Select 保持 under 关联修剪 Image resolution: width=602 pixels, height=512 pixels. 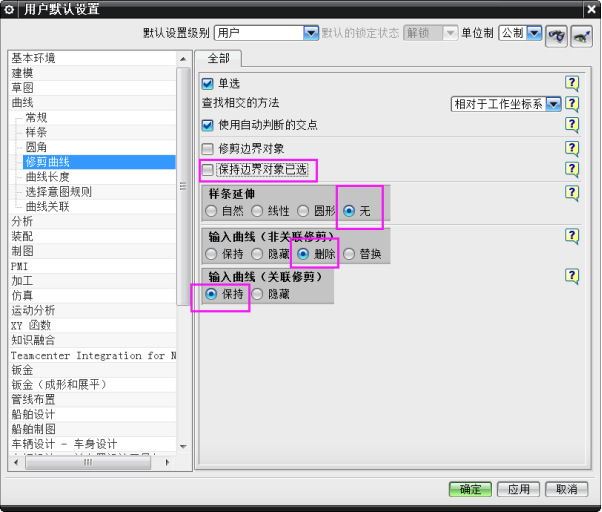pyautogui.click(x=211, y=294)
